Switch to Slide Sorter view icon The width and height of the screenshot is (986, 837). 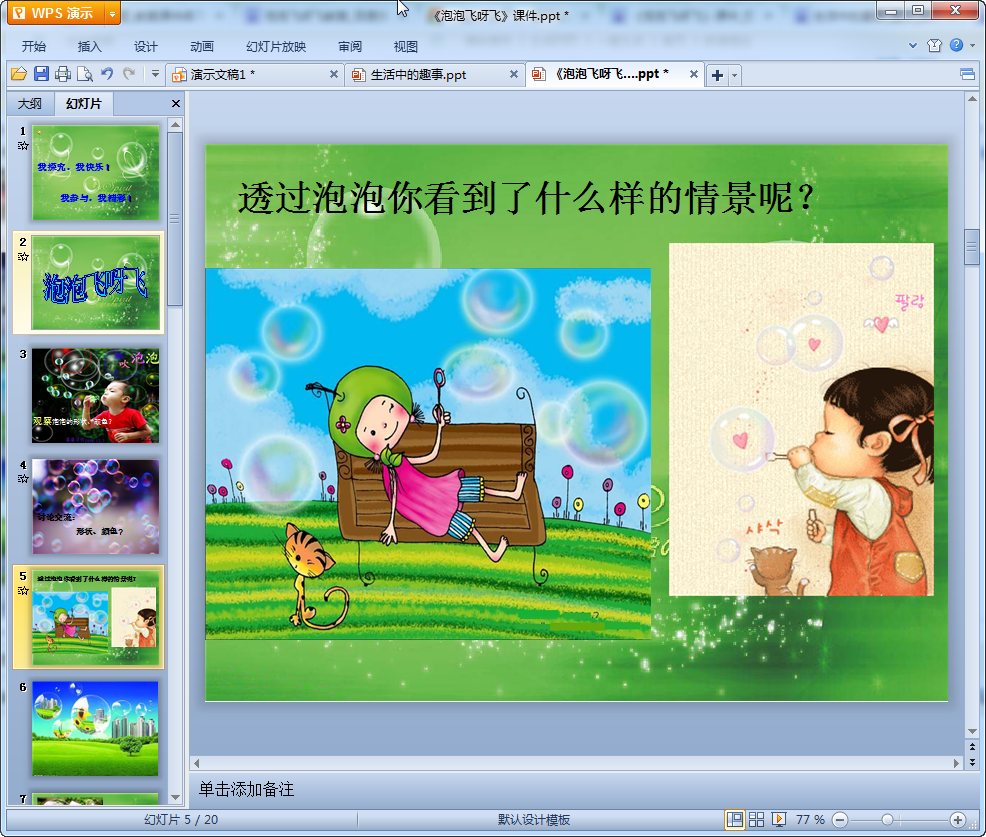[x=756, y=819]
